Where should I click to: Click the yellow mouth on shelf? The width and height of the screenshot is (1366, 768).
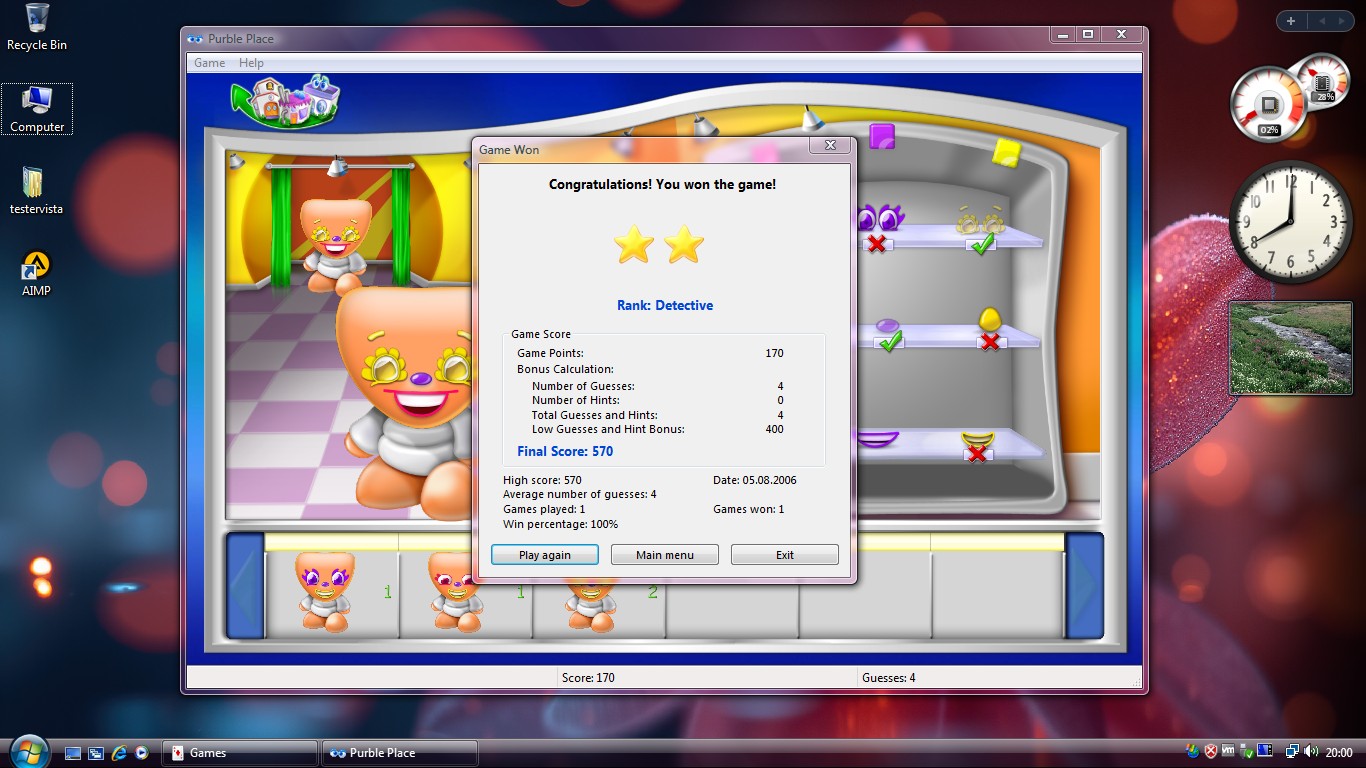pyautogui.click(x=977, y=439)
